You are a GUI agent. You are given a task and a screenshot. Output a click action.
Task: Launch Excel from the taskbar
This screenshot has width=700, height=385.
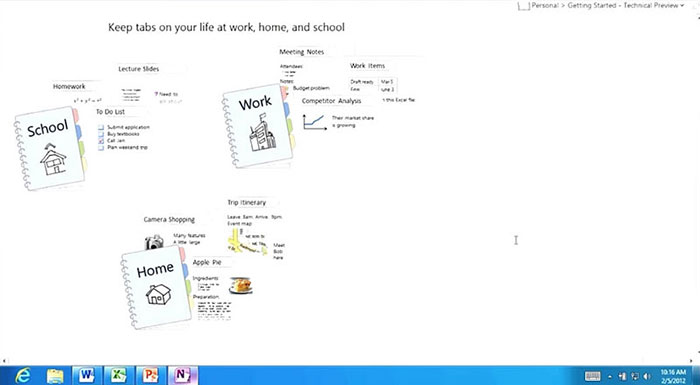(x=118, y=375)
